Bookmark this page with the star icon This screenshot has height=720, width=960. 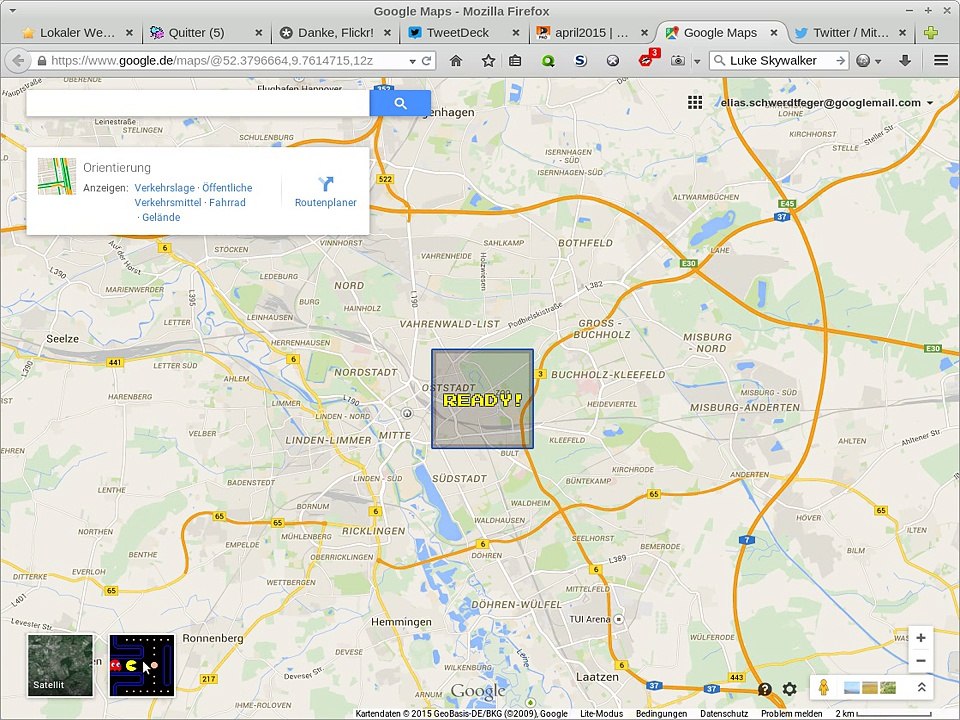[x=488, y=61]
